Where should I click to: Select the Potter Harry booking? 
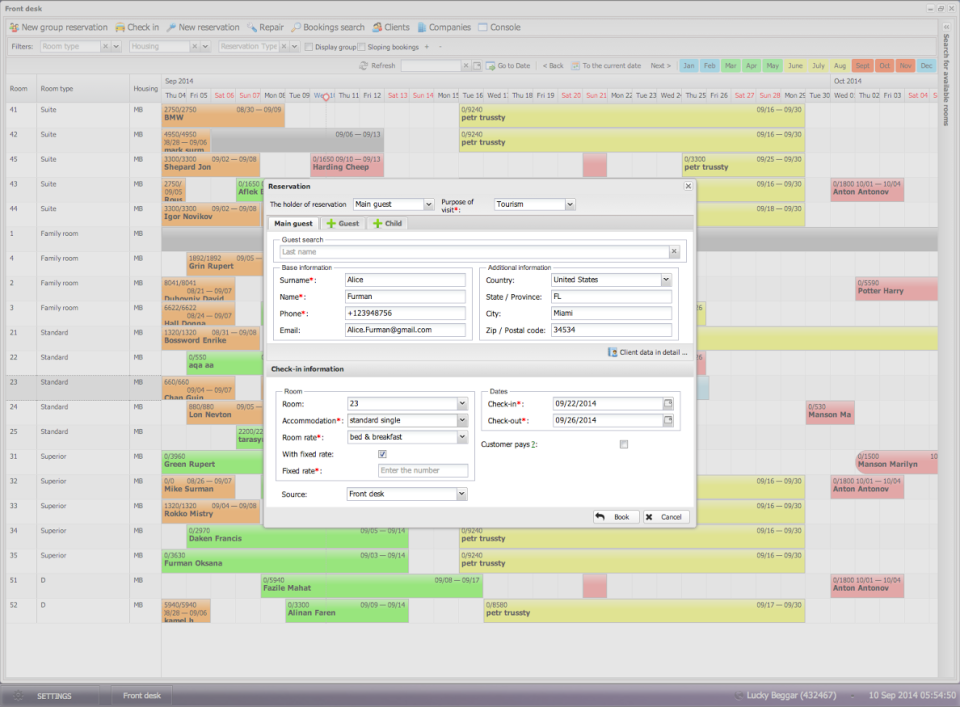(896, 288)
